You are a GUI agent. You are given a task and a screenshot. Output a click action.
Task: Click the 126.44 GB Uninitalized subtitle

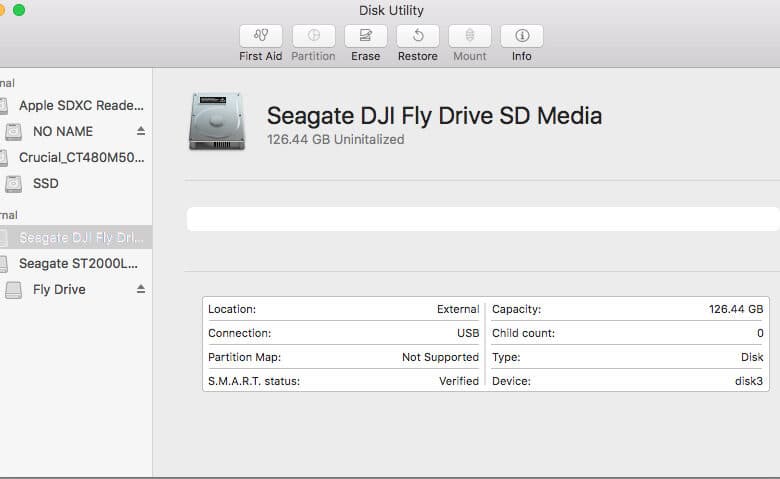336,139
